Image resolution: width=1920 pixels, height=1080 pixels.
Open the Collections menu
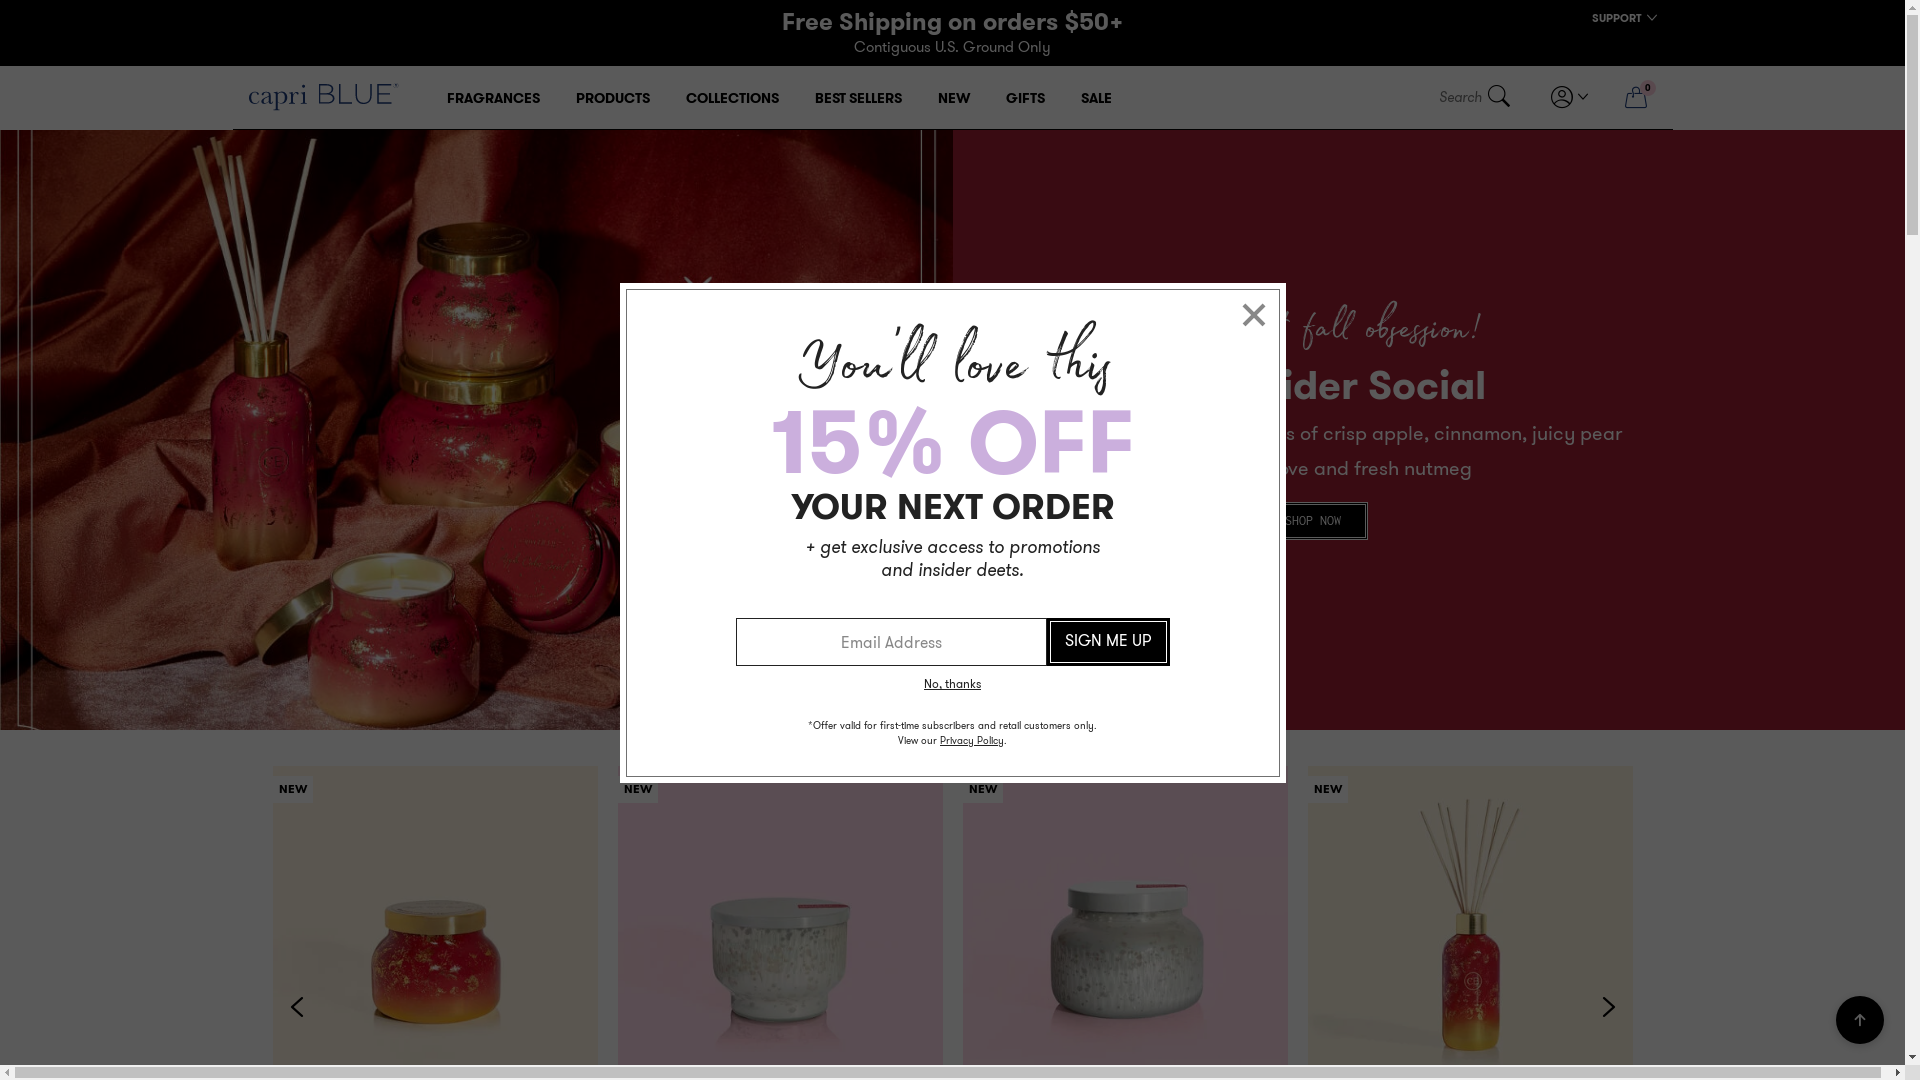pos(732,98)
